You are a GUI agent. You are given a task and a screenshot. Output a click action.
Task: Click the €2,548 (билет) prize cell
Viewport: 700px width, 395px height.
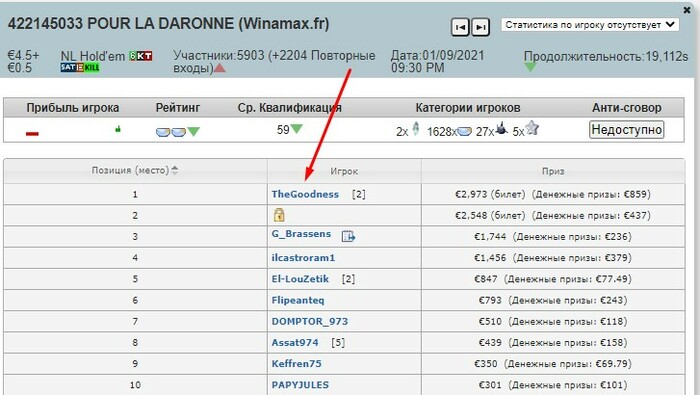coord(553,215)
